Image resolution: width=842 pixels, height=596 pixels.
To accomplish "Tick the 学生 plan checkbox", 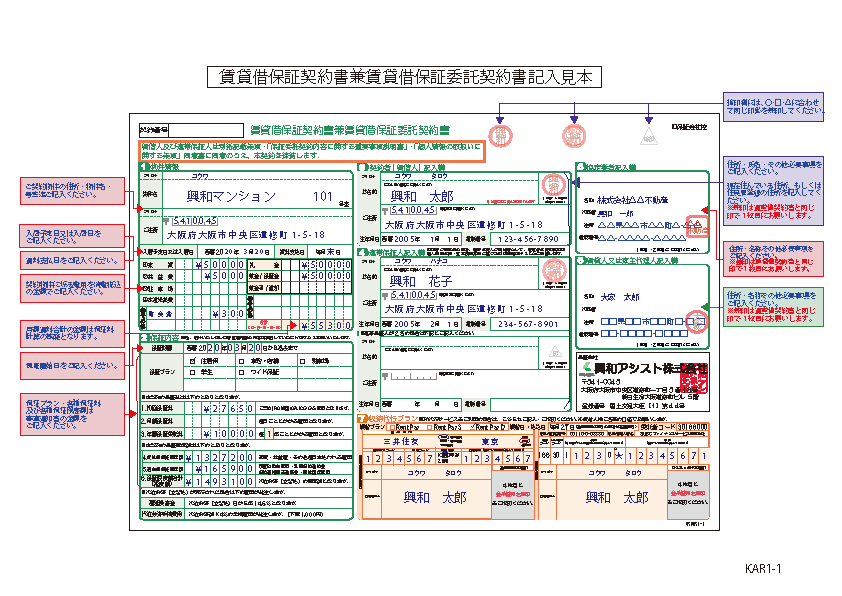I will coord(193,372).
